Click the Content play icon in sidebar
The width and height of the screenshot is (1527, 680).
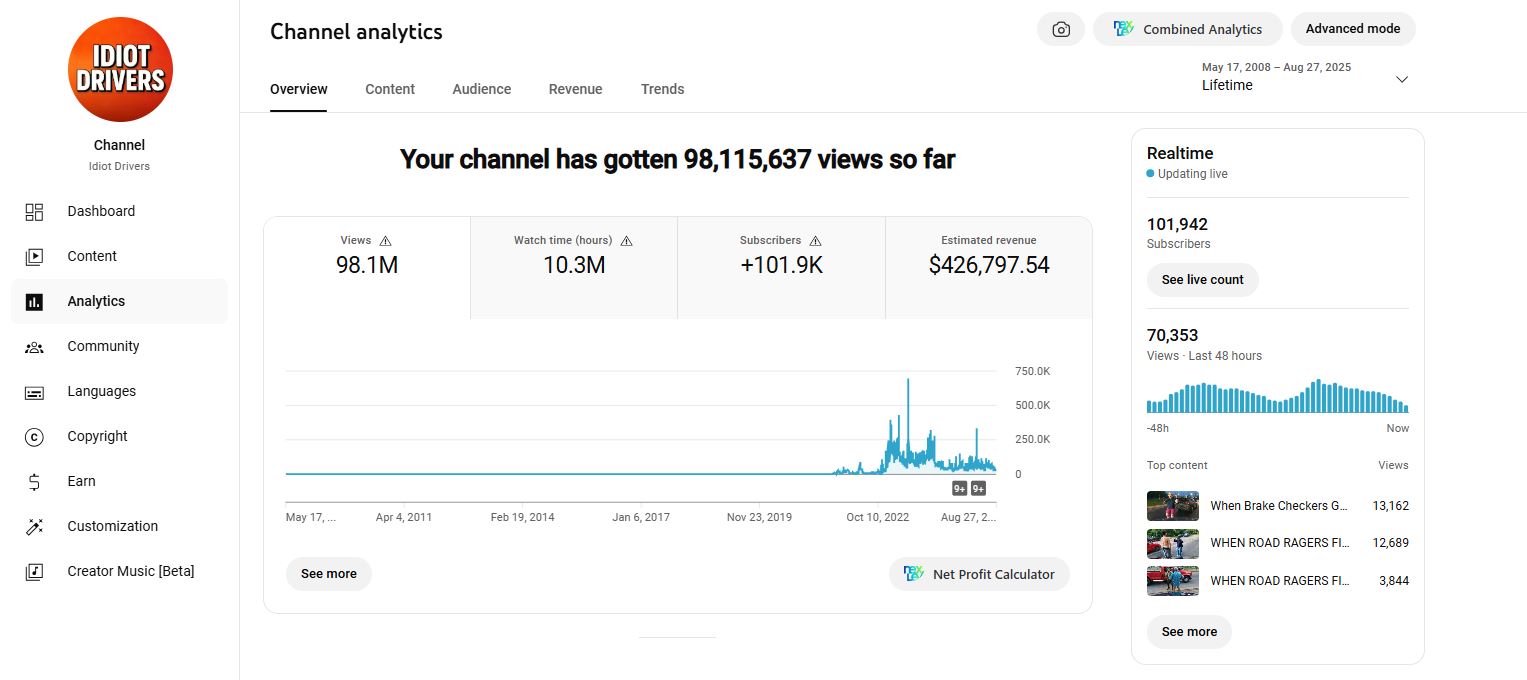[x=34, y=257]
